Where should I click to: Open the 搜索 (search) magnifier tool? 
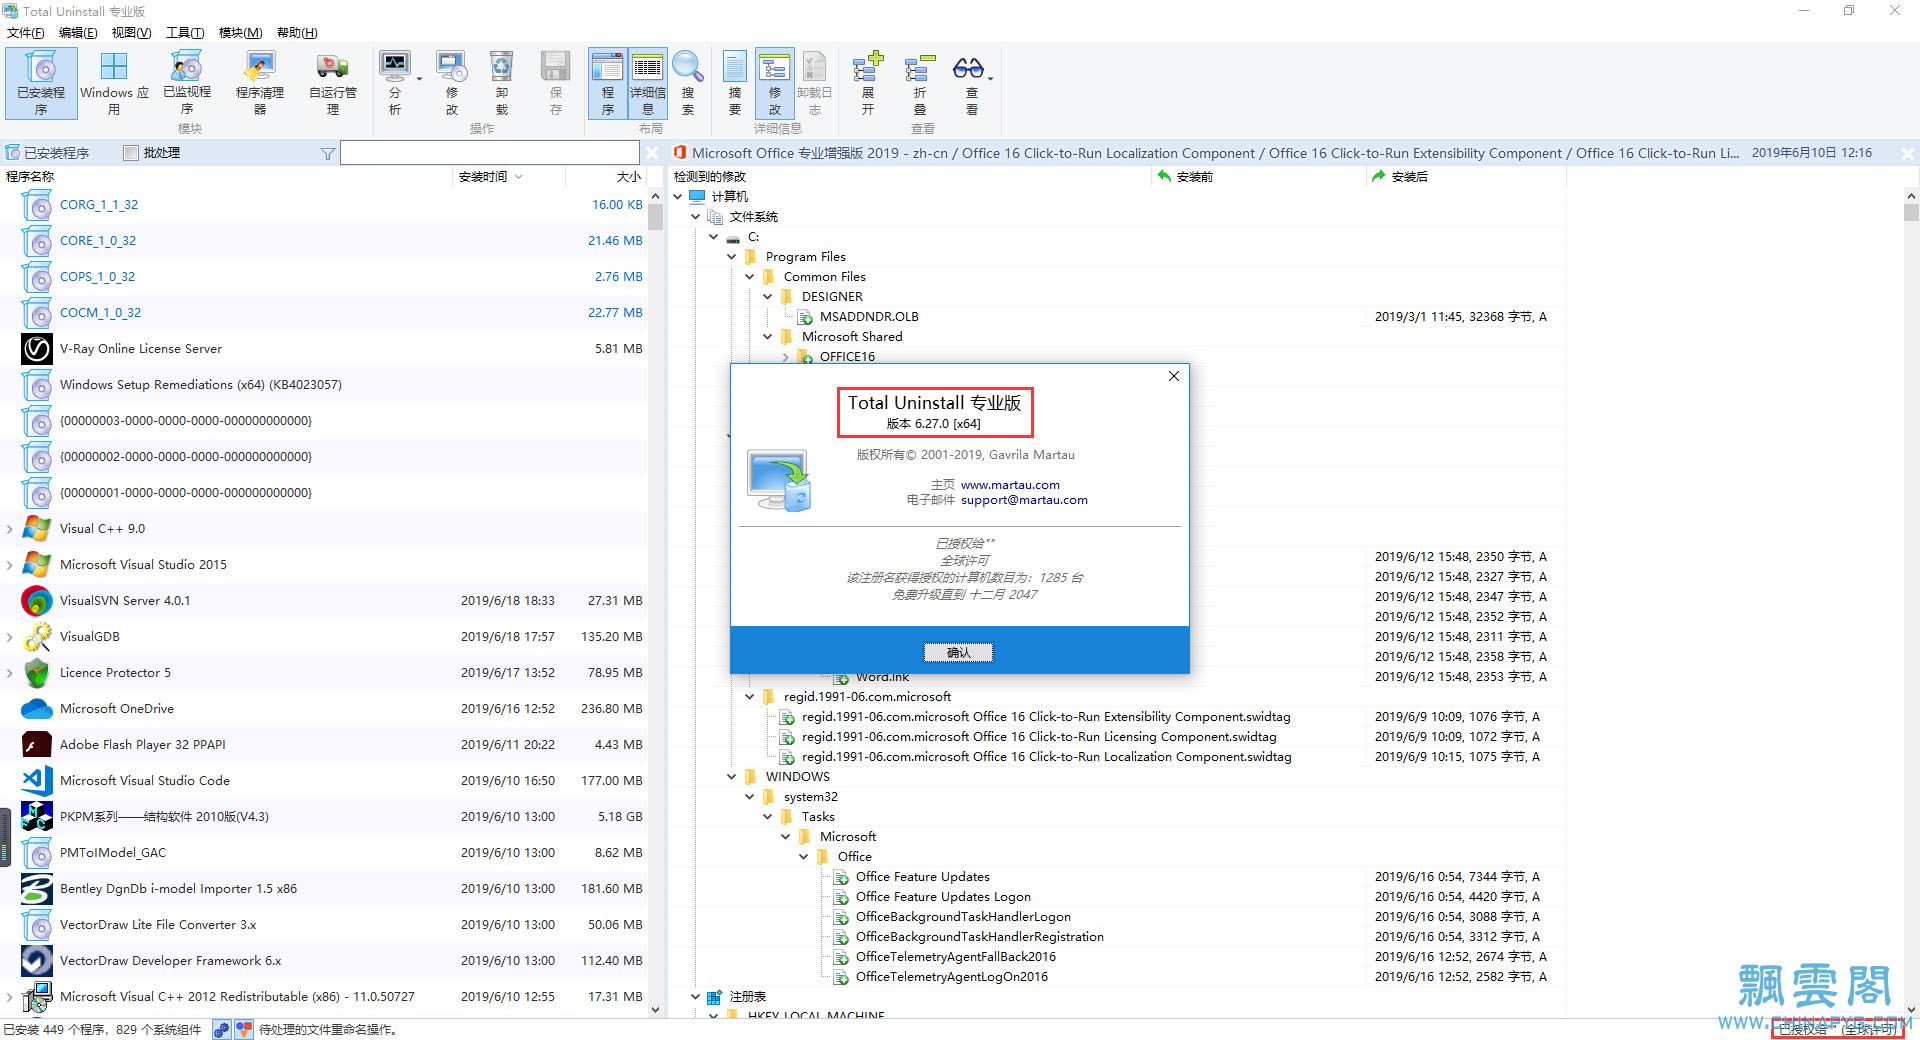coord(688,84)
